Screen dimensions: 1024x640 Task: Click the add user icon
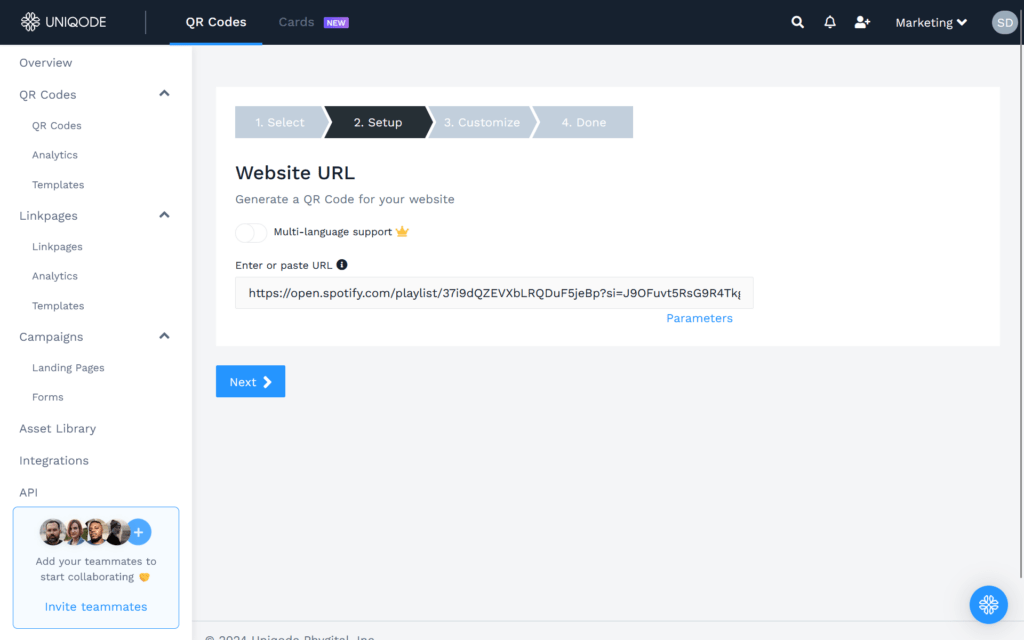pyautogui.click(x=862, y=22)
